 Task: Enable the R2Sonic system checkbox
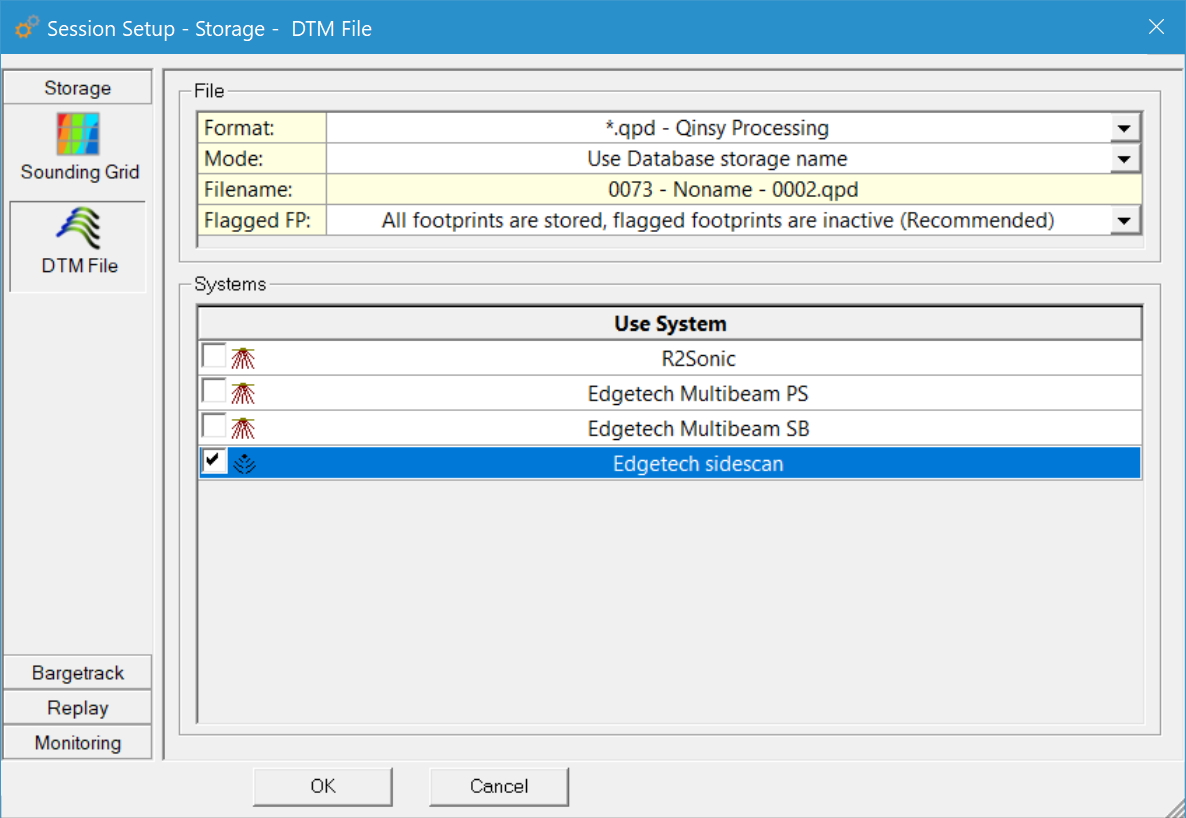[214, 356]
